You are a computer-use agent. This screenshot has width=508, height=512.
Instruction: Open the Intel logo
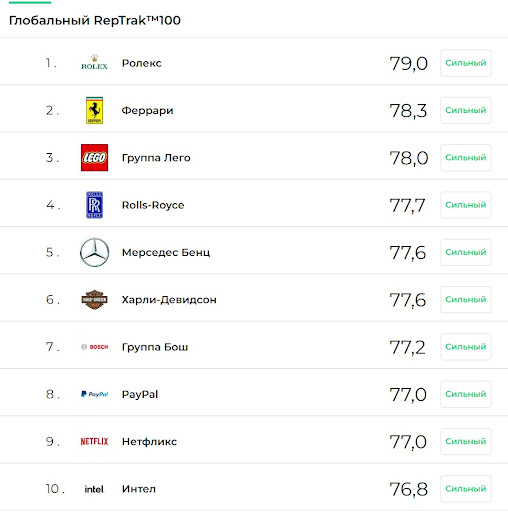94,489
